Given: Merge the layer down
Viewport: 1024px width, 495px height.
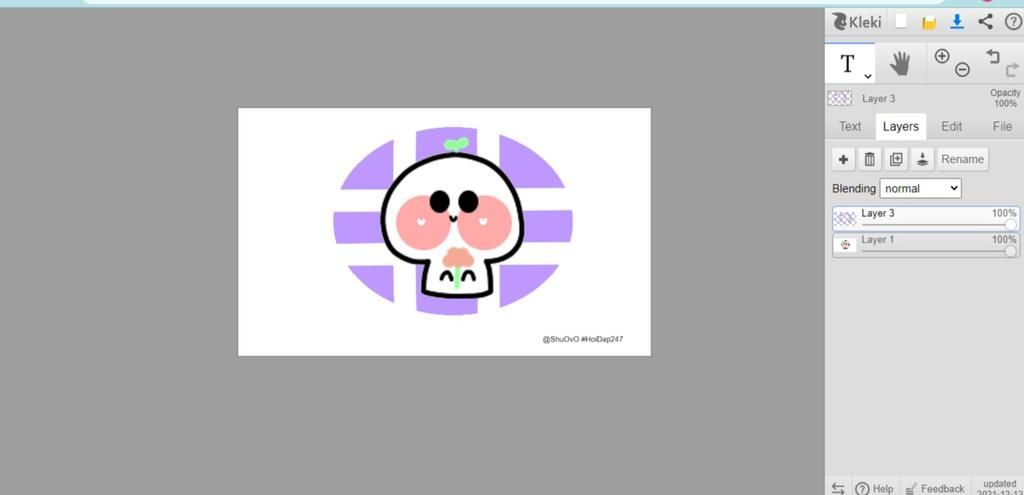Looking at the screenshot, I should pos(922,159).
